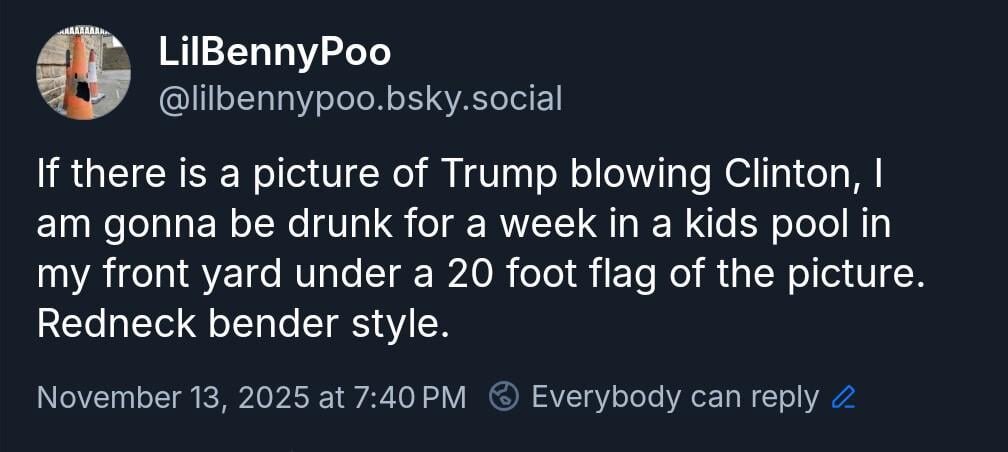Click the orange traffic cone in avatar
Image resolution: width=1008 pixels, height=452 pixels.
point(78,80)
